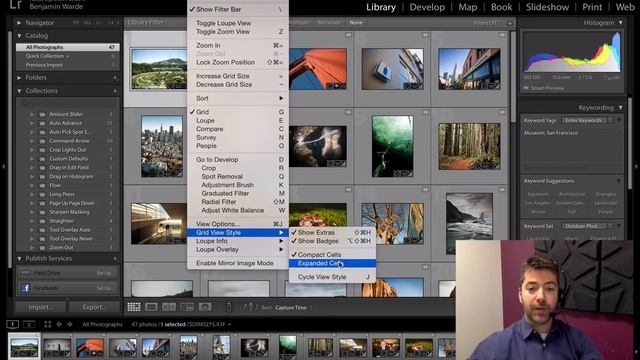Screen dimensions: 640x360
Task: Open the Keyword Set Outdoor Photography dropdown
Action: point(587,226)
